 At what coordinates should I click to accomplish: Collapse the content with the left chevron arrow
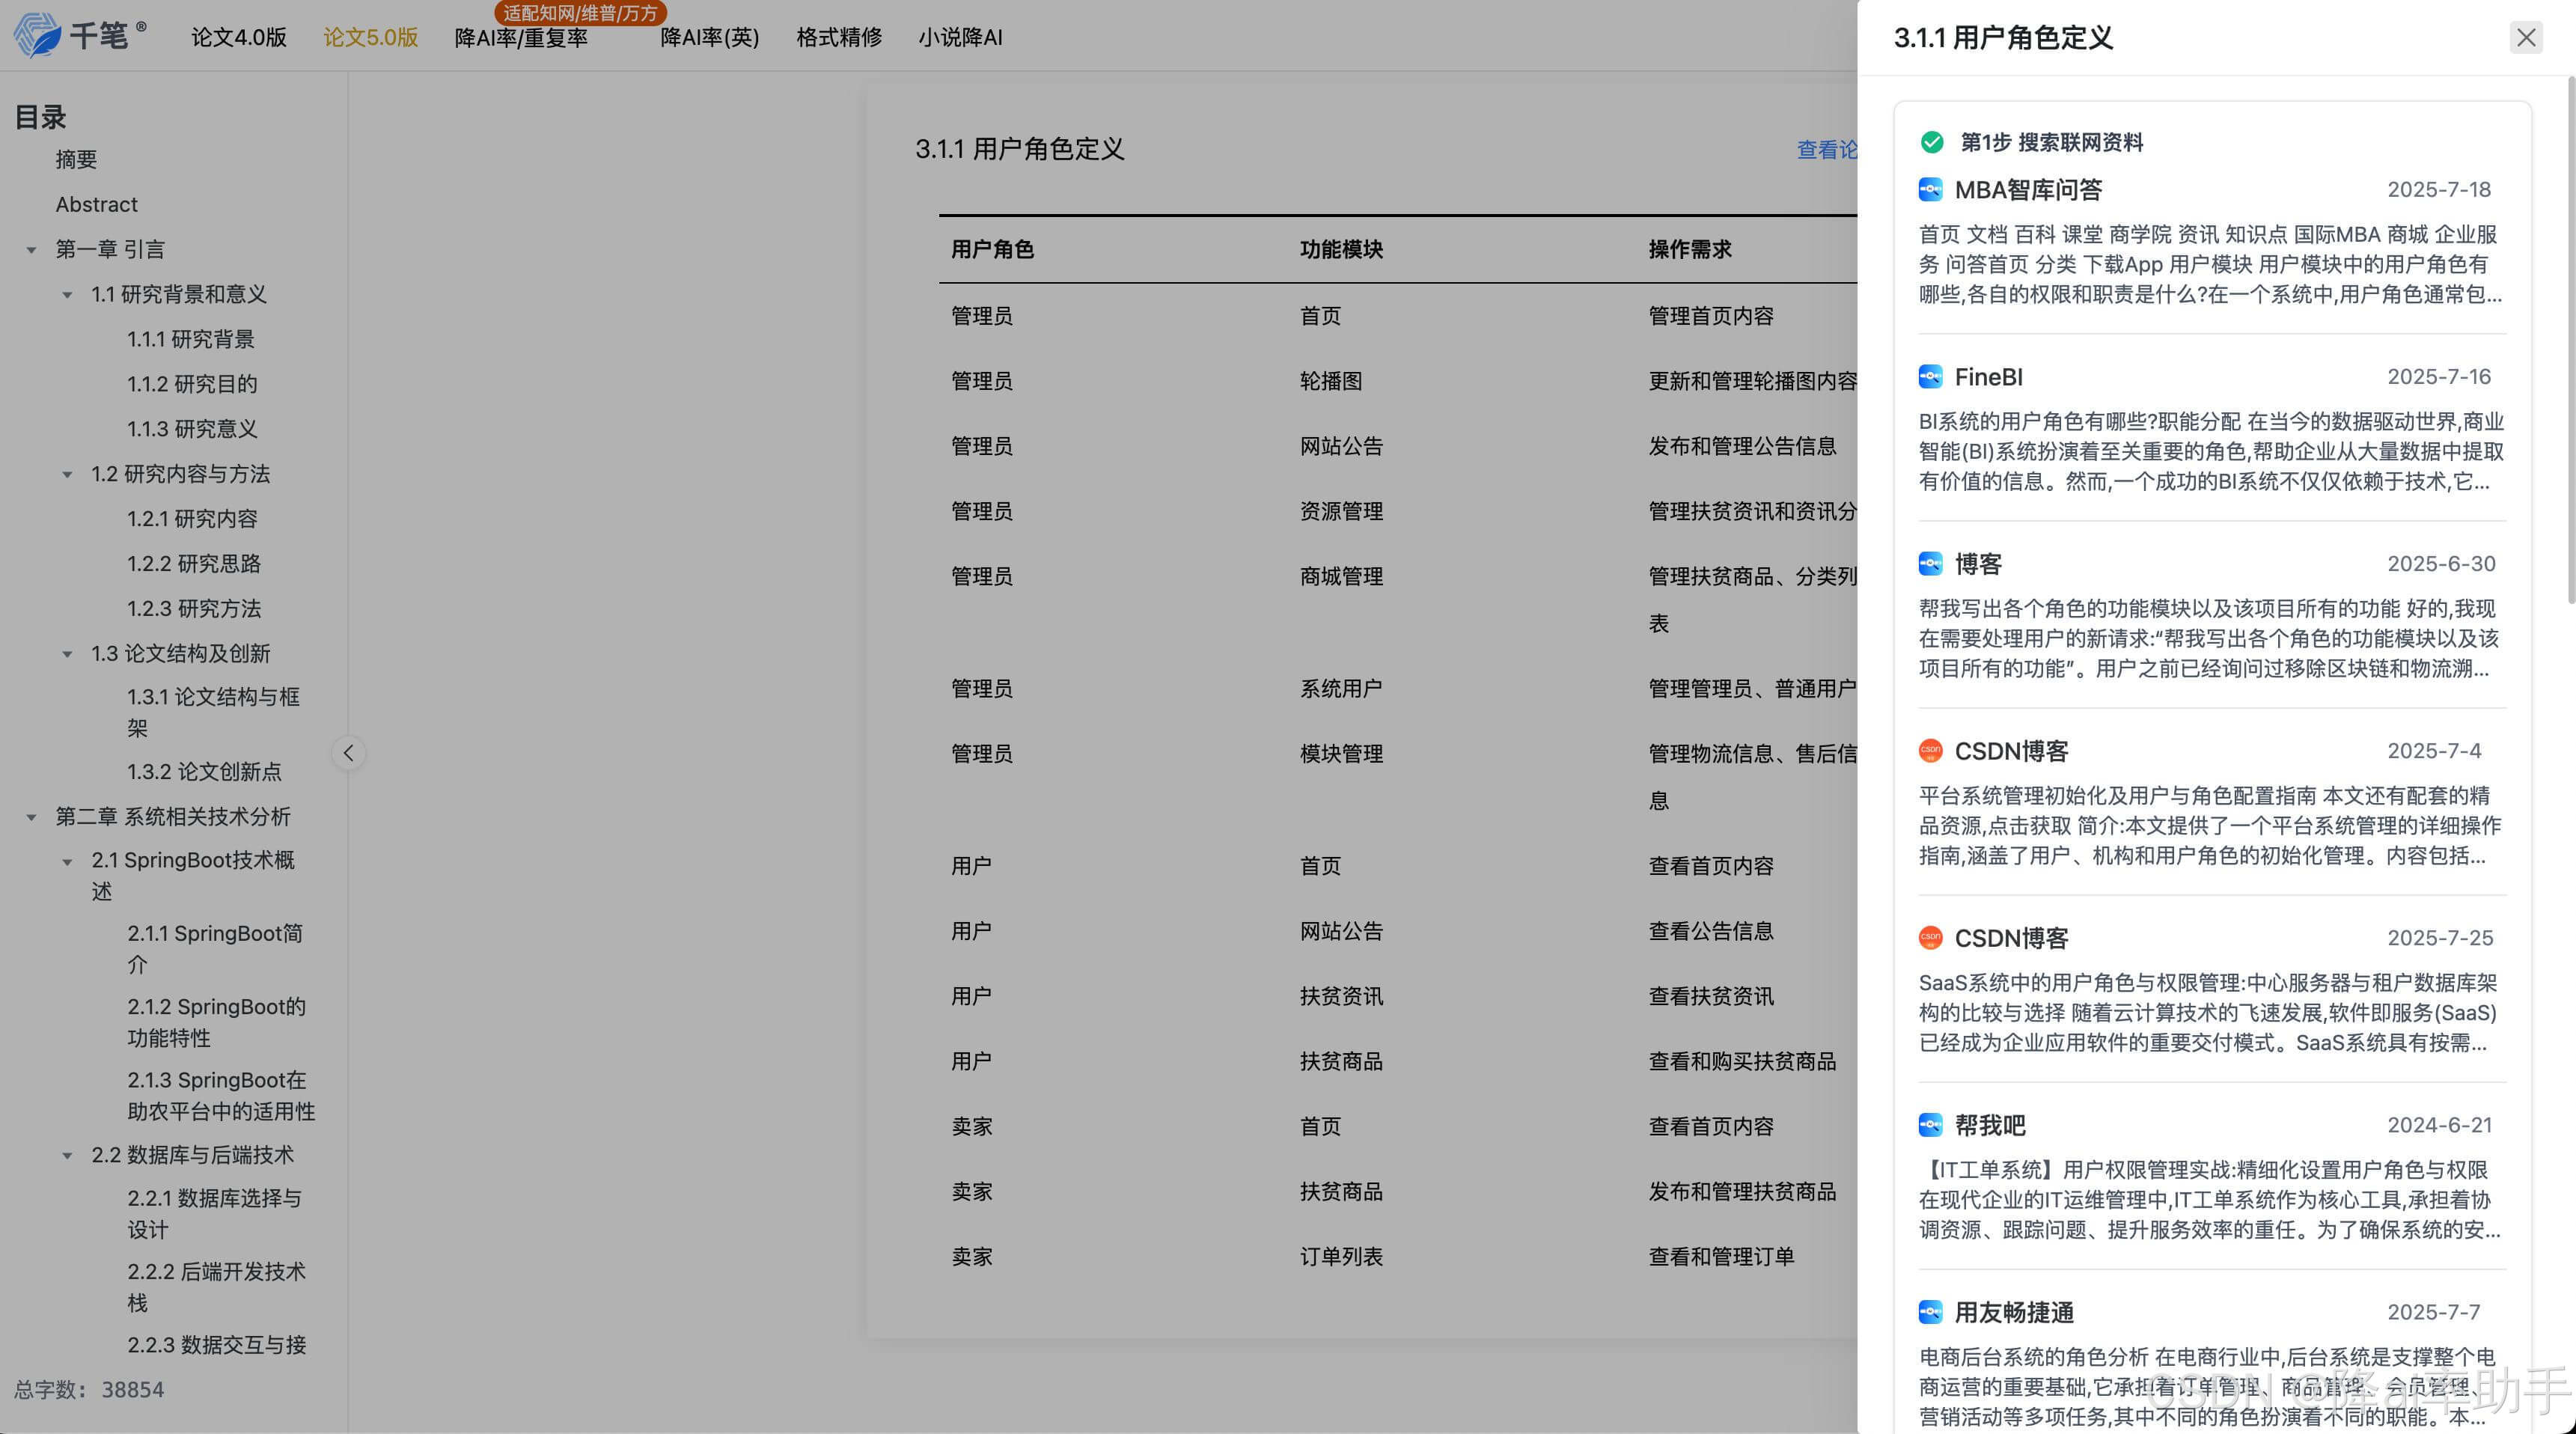[348, 753]
